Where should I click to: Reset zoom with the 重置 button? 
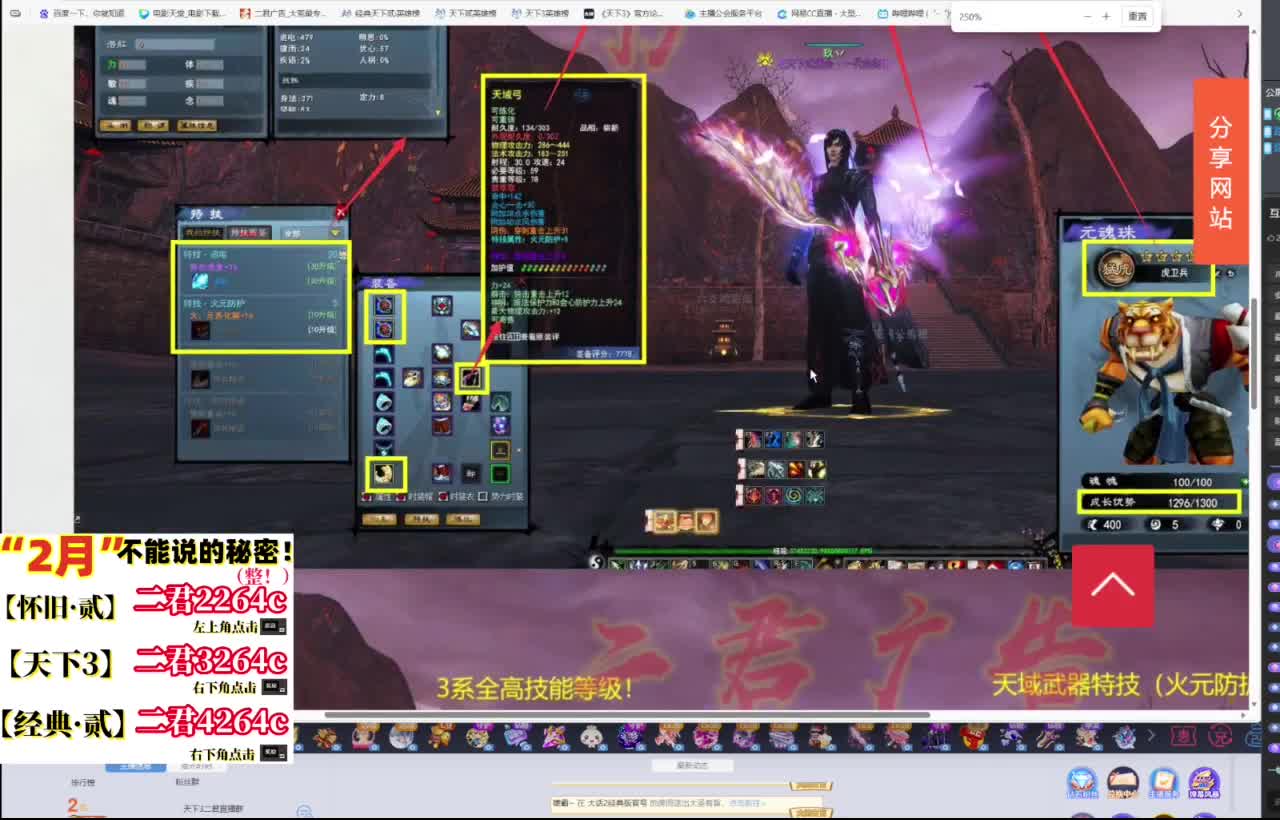point(1138,17)
